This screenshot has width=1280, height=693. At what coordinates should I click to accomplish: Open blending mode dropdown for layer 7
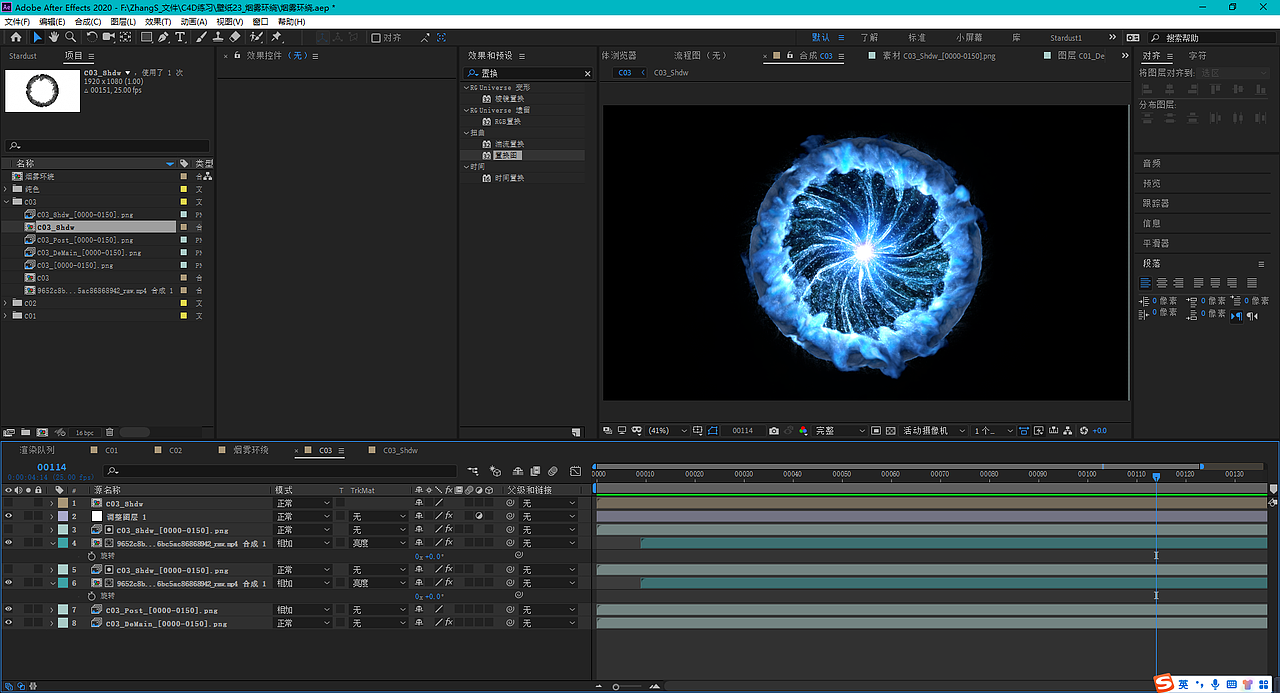pos(303,609)
